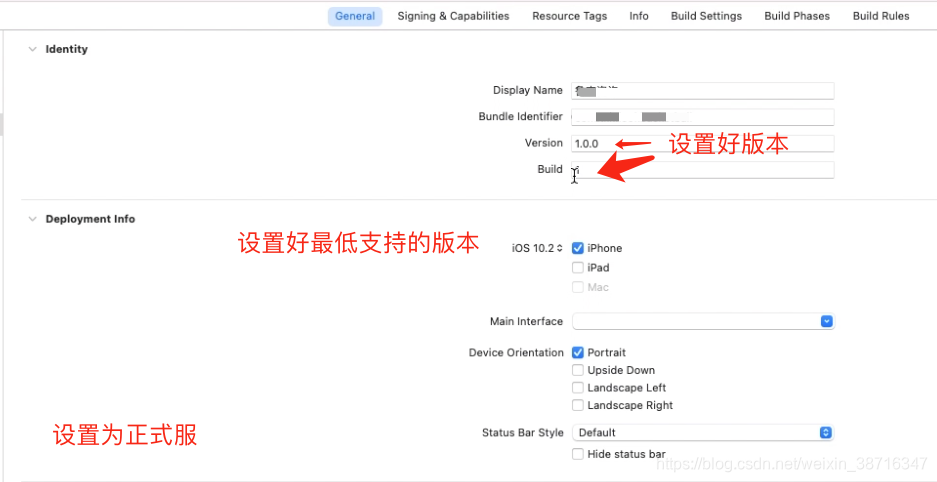Click the Main Interface label
The width and height of the screenshot is (937, 482).
point(526,321)
